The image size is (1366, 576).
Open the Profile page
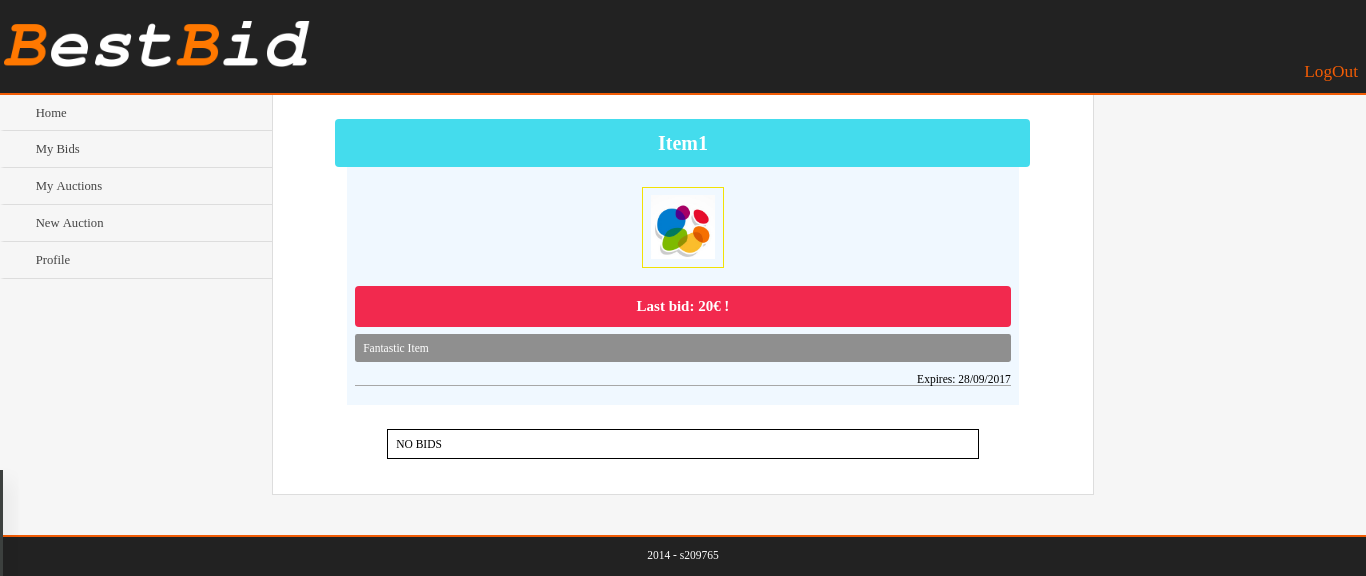click(x=53, y=260)
